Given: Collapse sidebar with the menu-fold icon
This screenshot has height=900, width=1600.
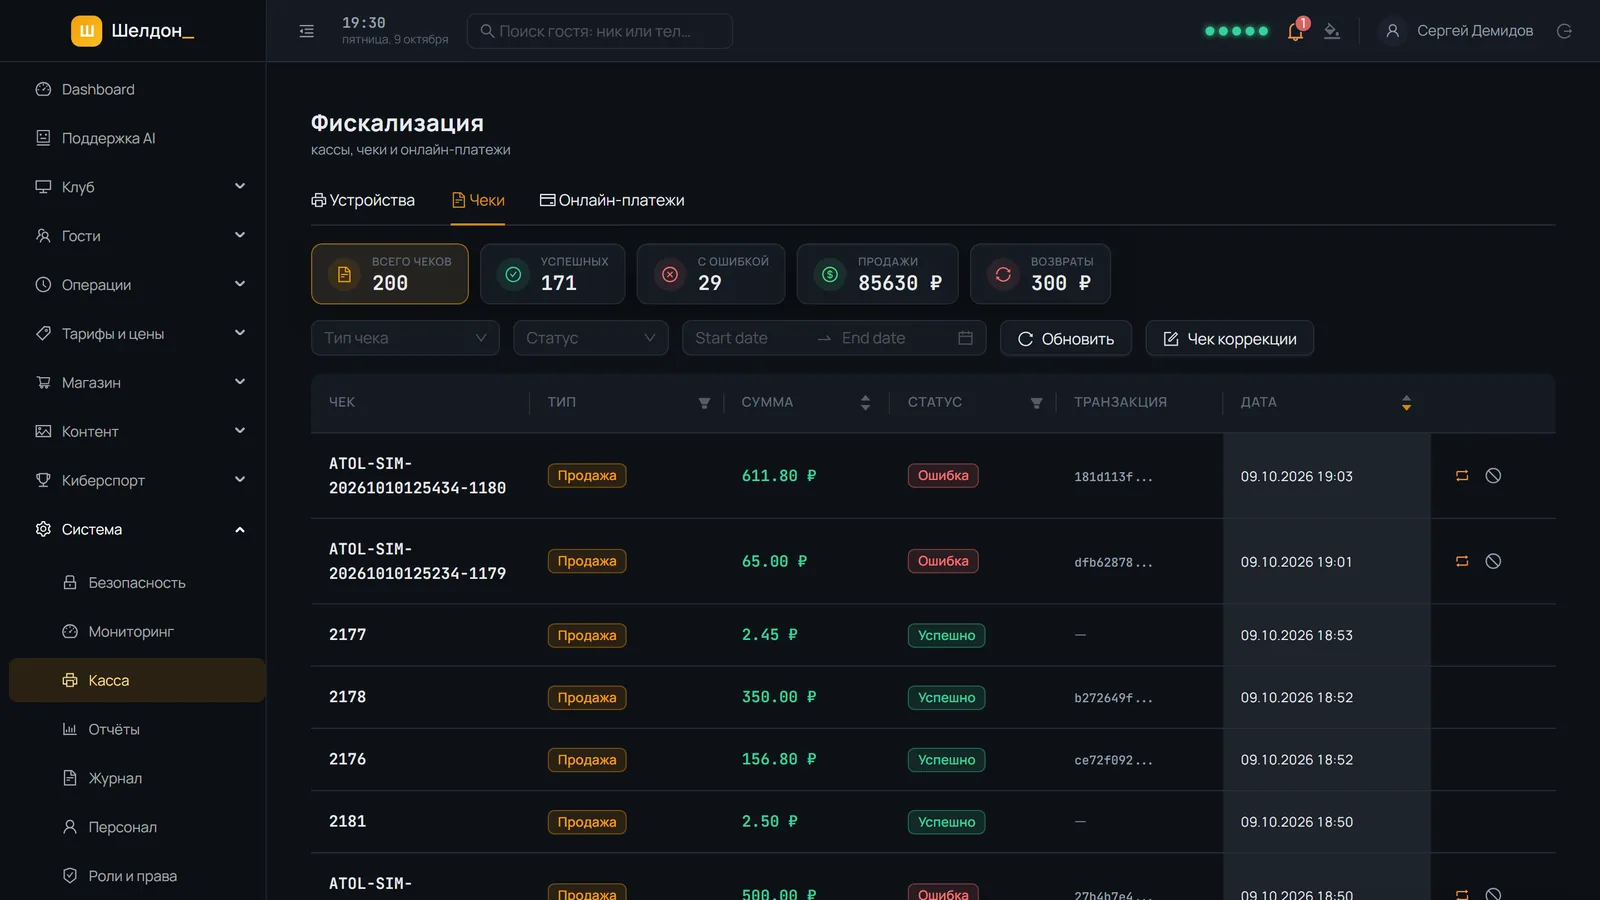Looking at the screenshot, I should tap(307, 31).
